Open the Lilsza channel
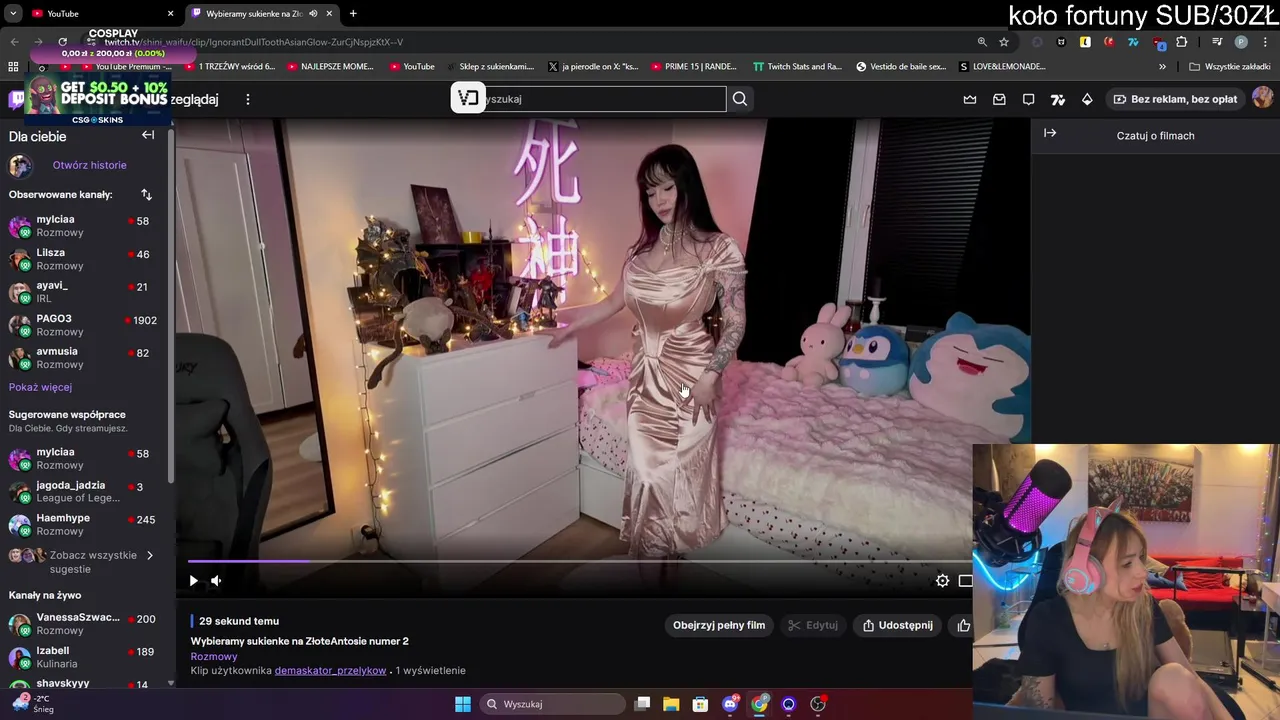Image resolution: width=1280 pixels, height=720 pixels. (x=85, y=258)
